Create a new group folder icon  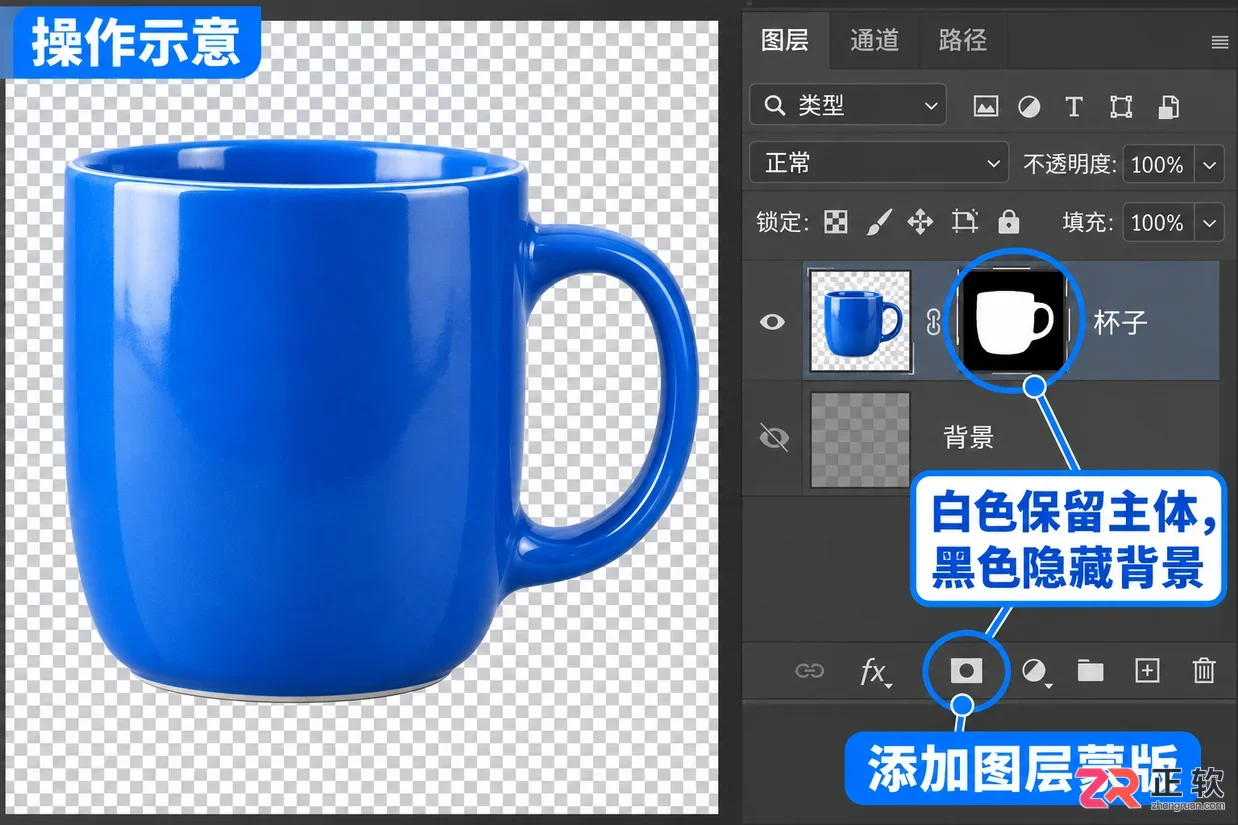click(x=1090, y=671)
